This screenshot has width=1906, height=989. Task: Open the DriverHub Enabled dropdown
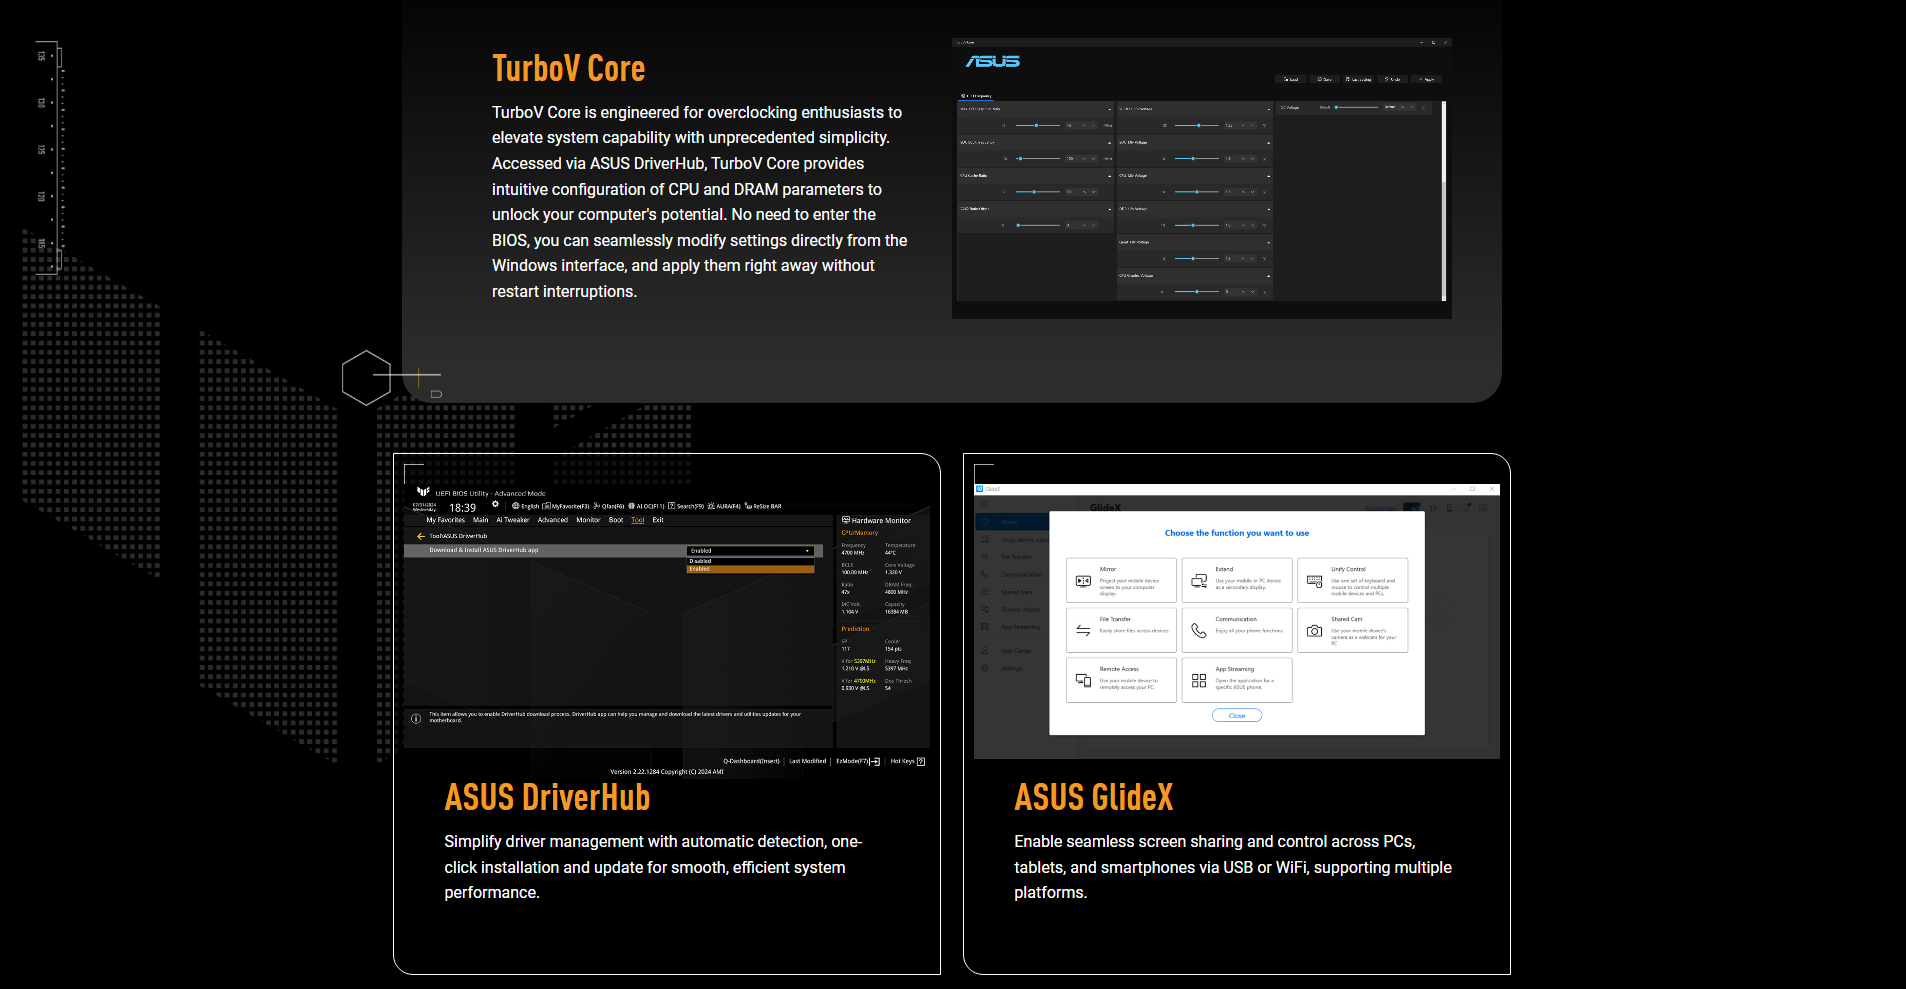(751, 551)
